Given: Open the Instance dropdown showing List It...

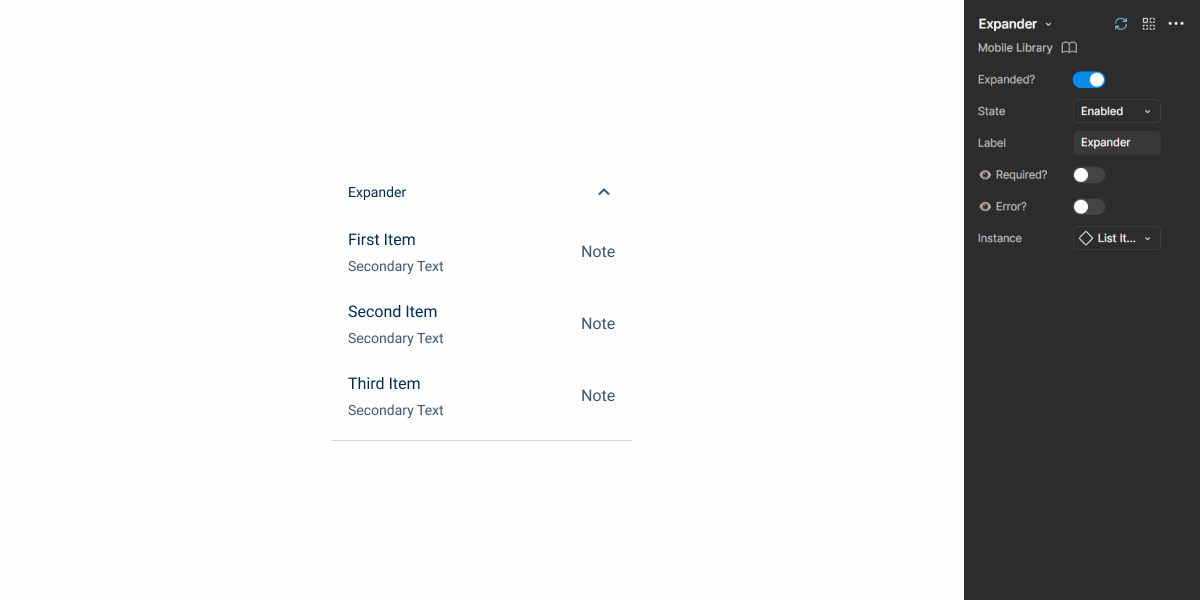Looking at the screenshot, I should point(1116,238).
